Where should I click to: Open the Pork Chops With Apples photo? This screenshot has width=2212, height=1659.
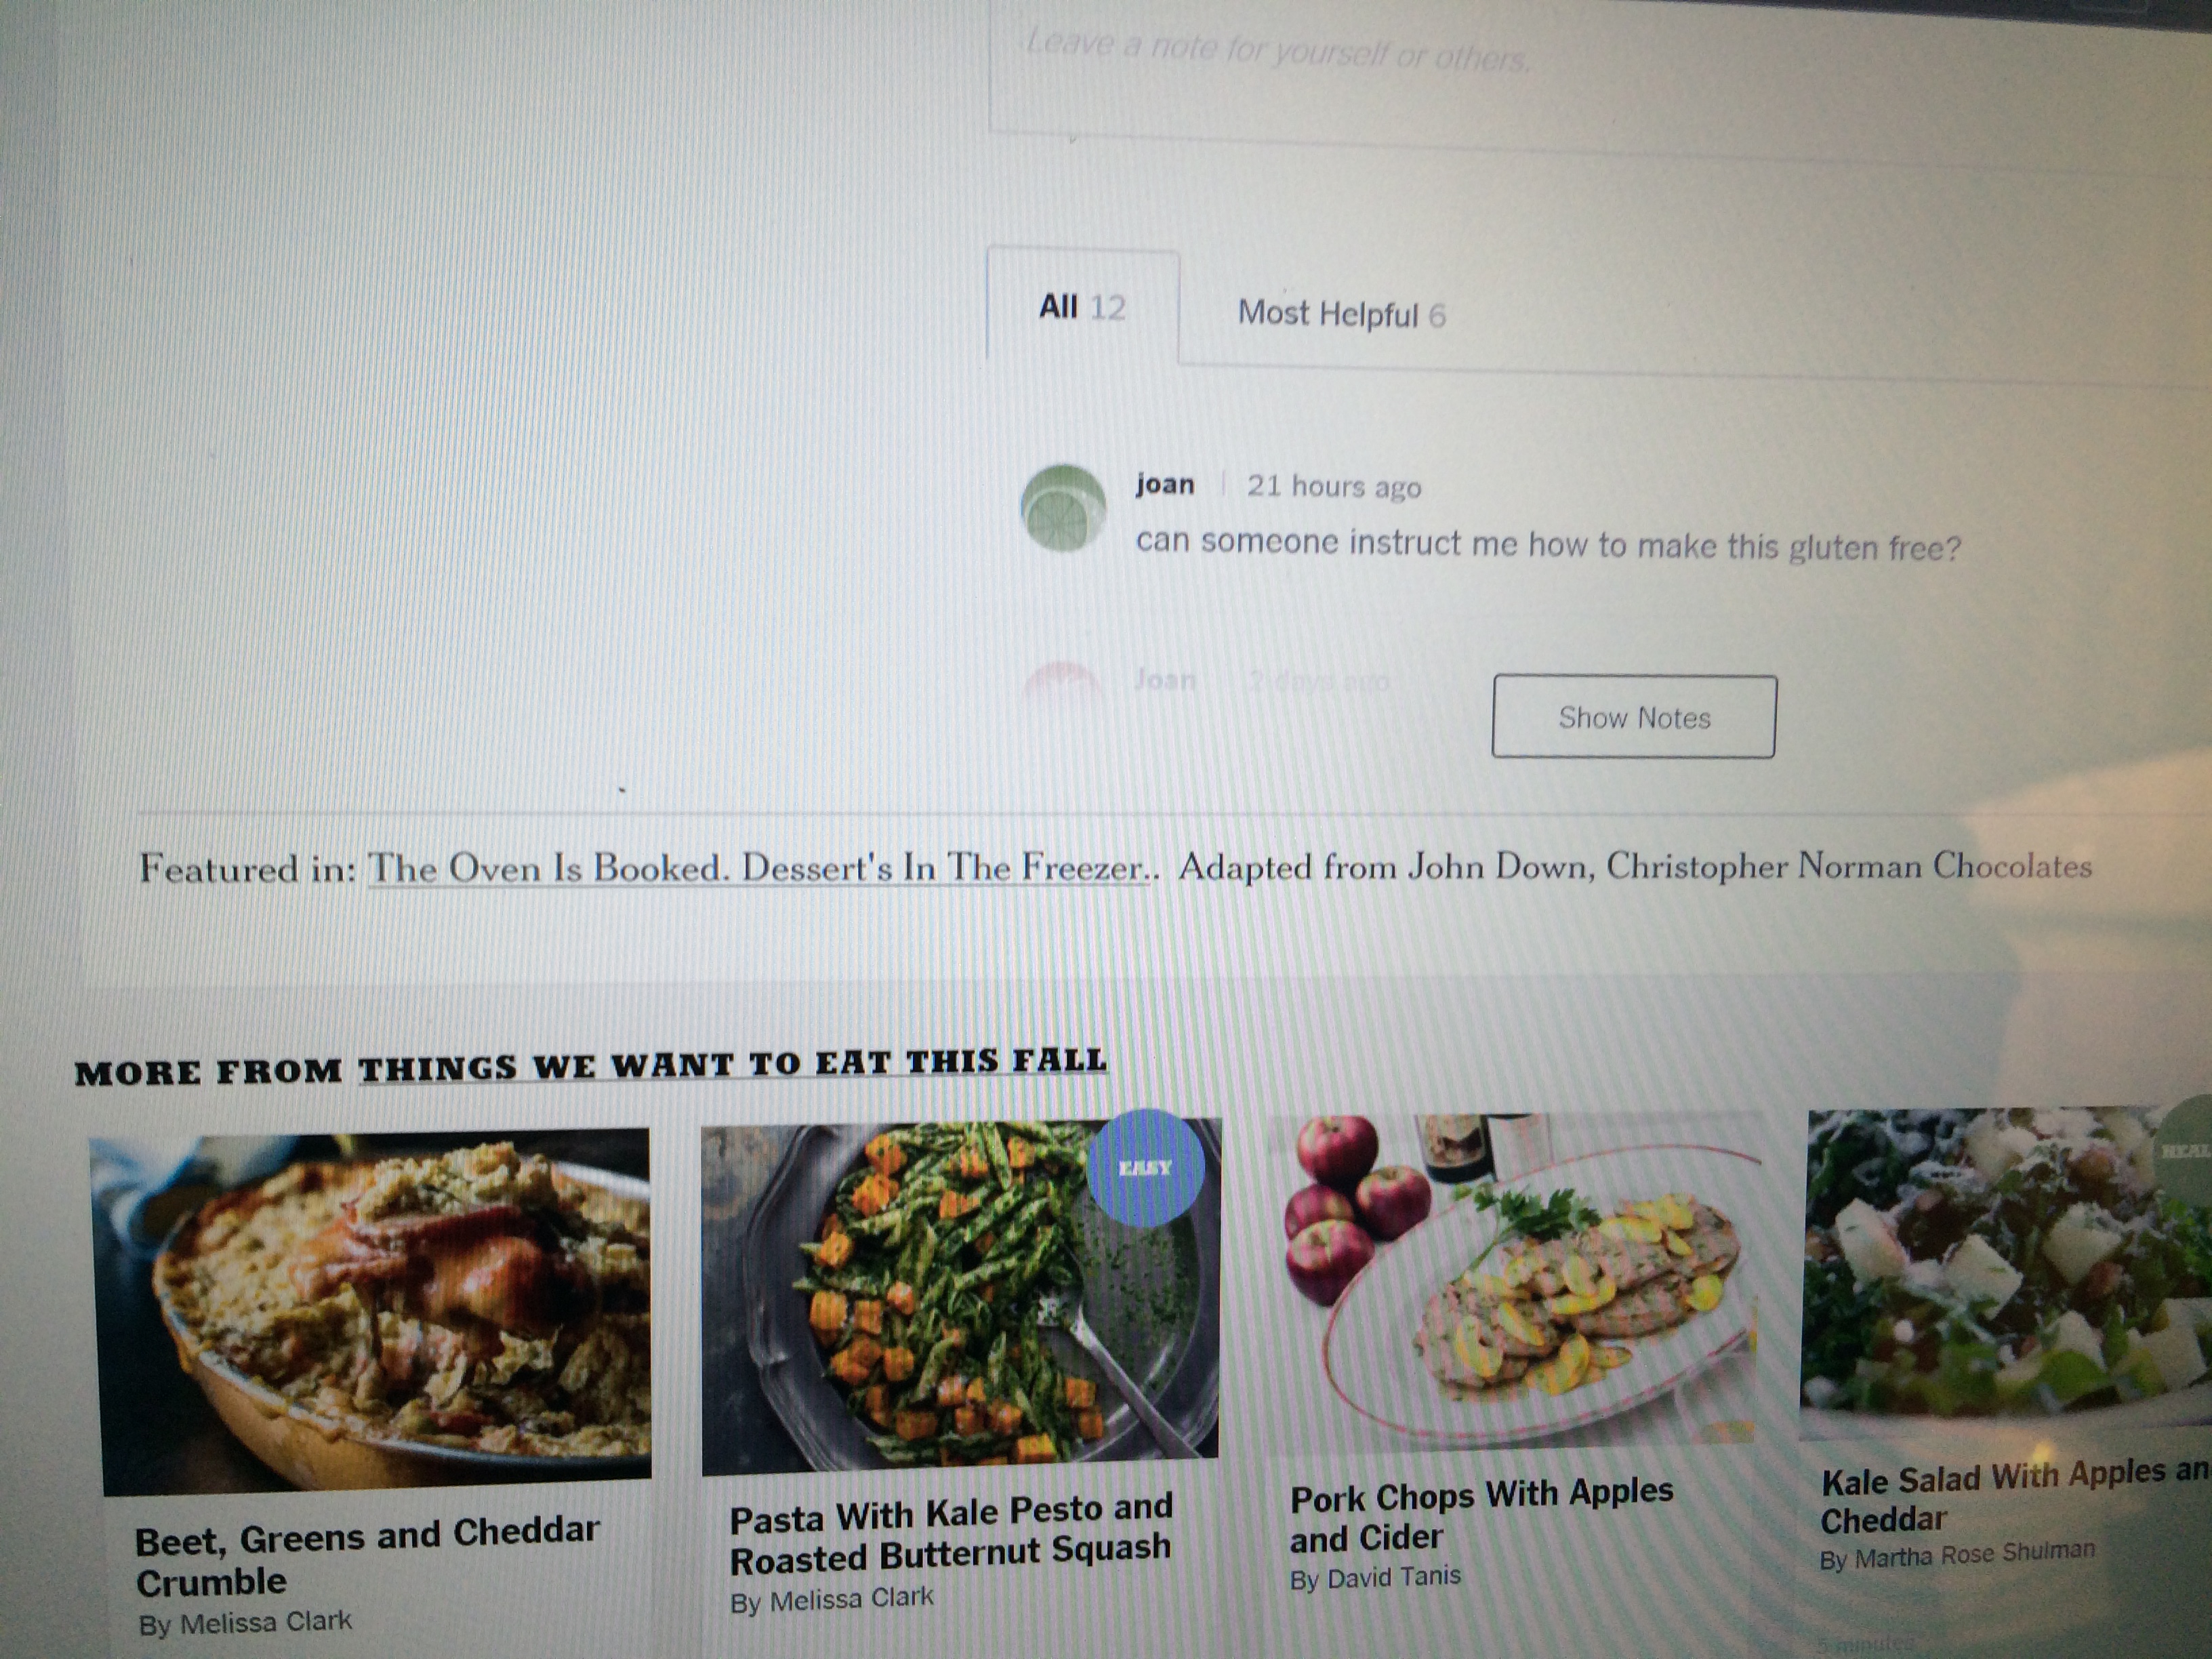pyautogui.click(x=1512, y=1280)
